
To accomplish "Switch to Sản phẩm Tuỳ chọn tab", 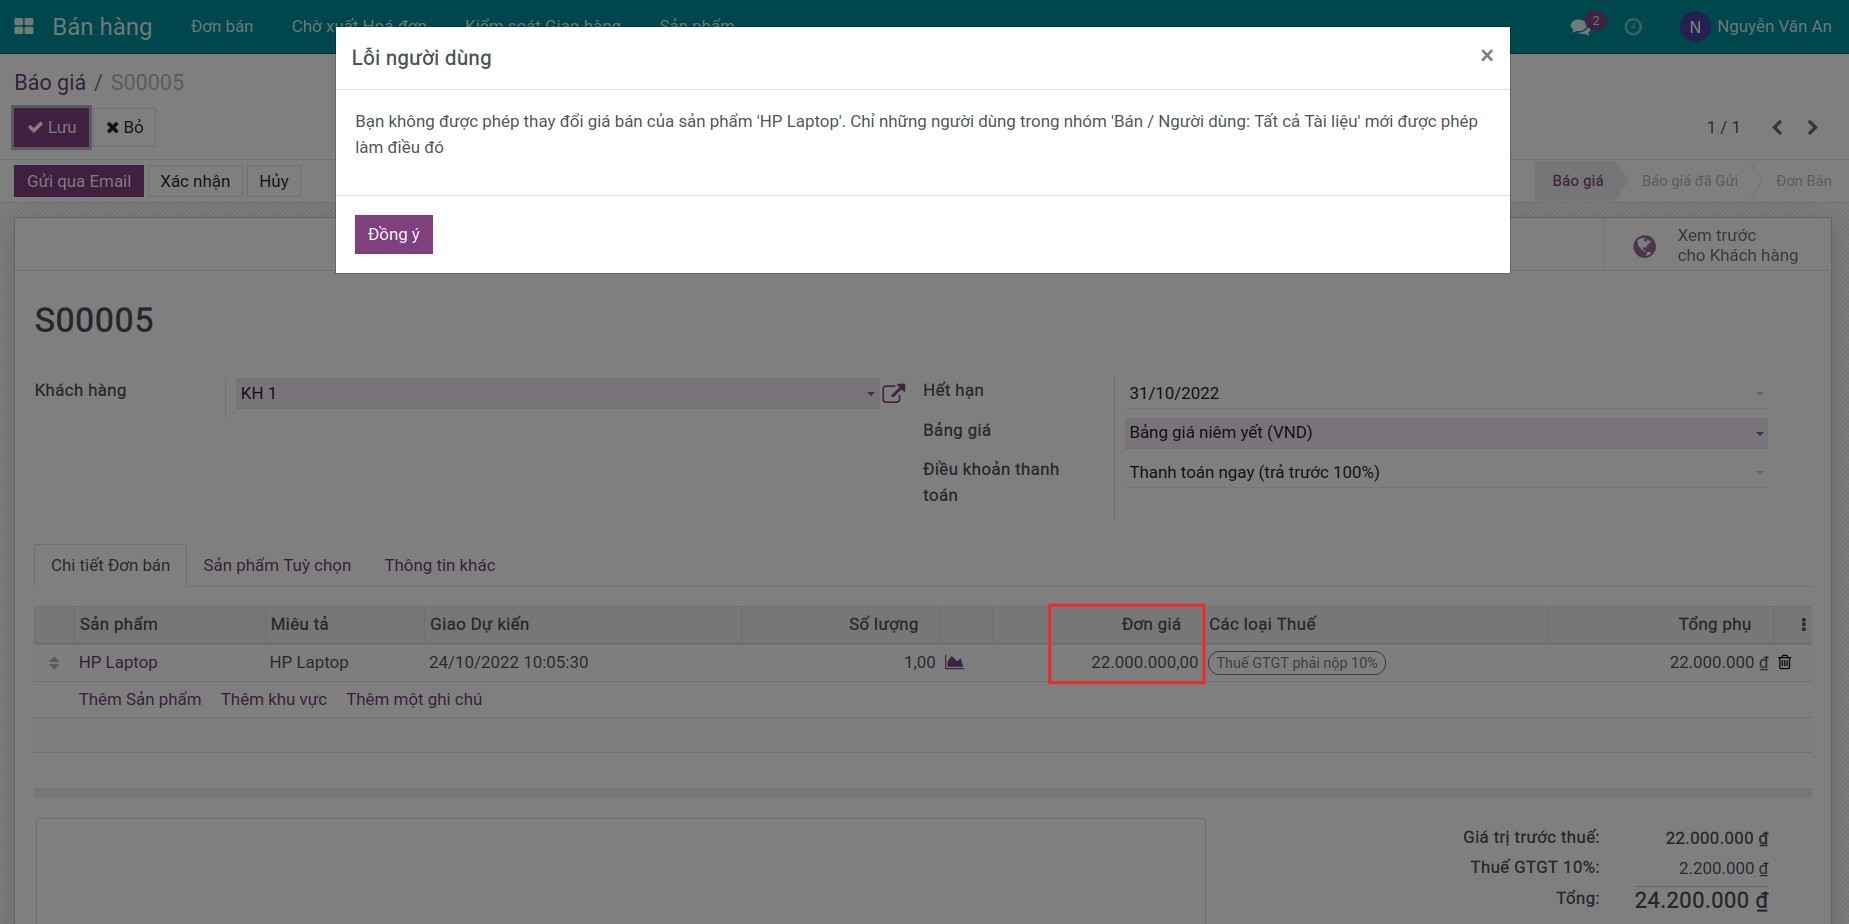I will (x=277, y=565).
